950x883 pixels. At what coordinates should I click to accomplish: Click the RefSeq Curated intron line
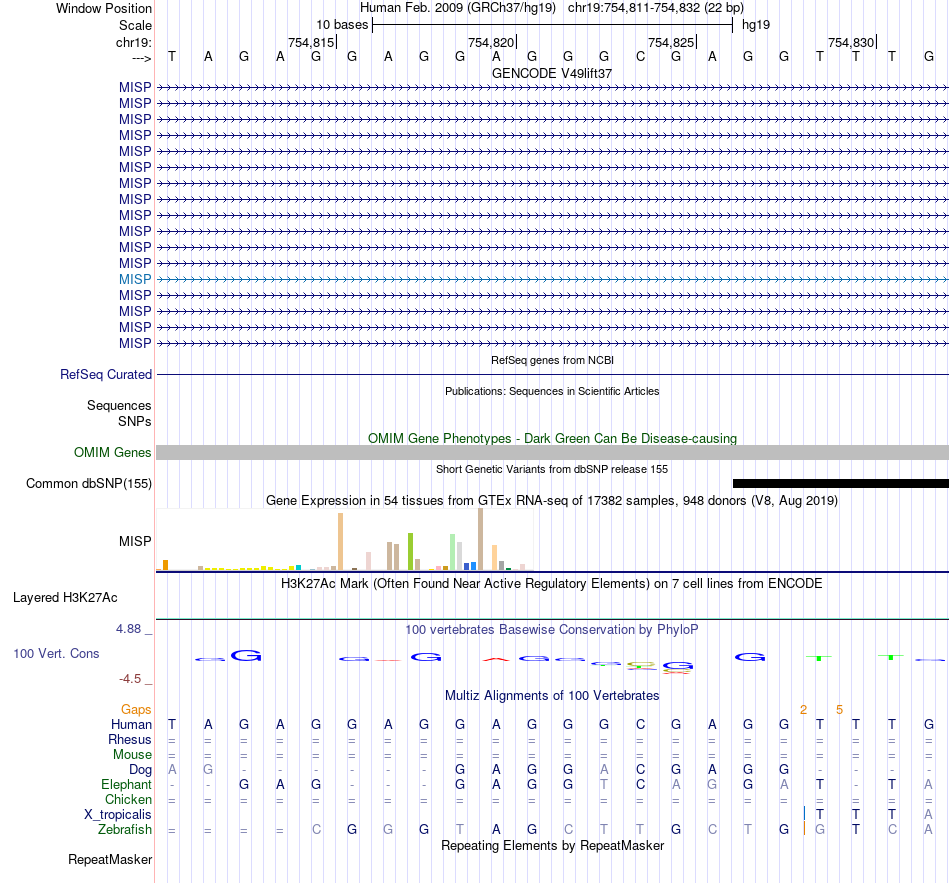[x=553, y=375]
